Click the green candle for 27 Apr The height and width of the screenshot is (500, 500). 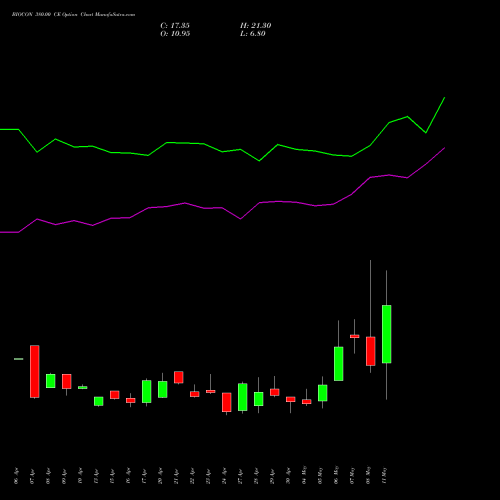(243, 397)
